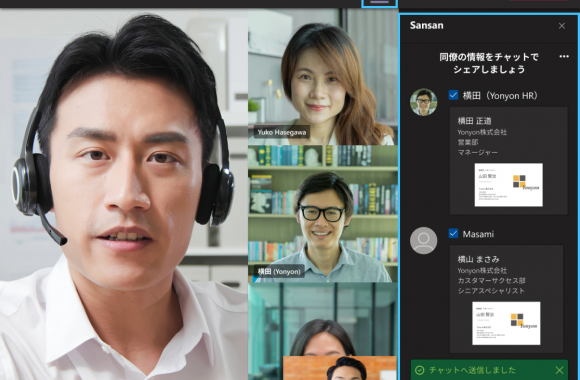This screenshot has width=580, height=380.
Task: Uncheck the 横田 (Yonyon HR) checkbox
Action: (x=453, y=95)
